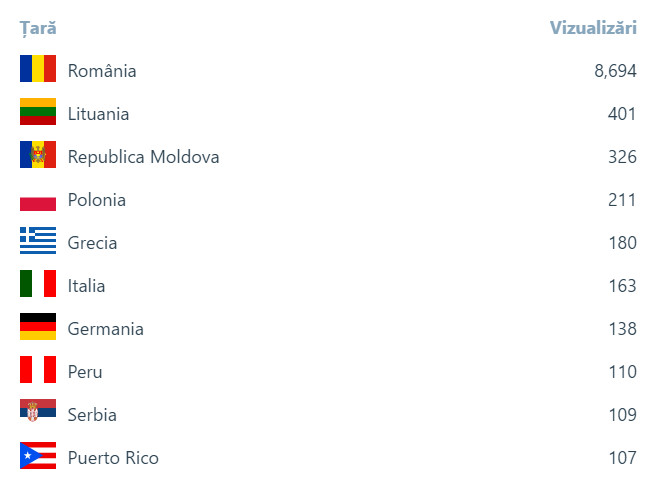
Task: Click the Italy flag icon
Action: [x=38, y=284]
